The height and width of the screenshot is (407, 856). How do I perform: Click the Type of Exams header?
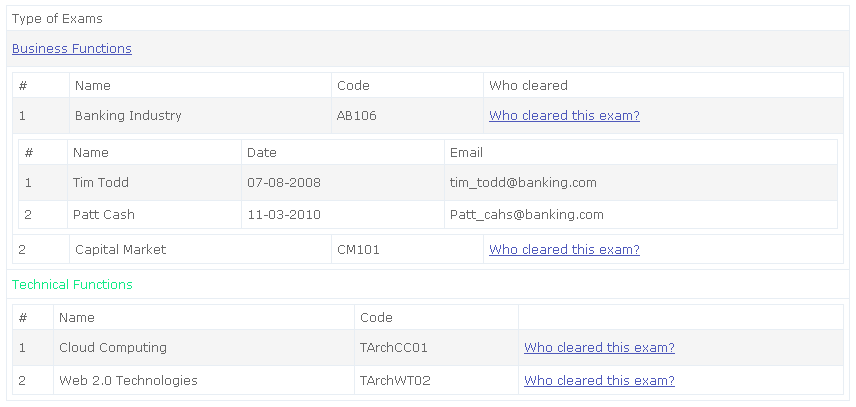(x=57, y=19)
